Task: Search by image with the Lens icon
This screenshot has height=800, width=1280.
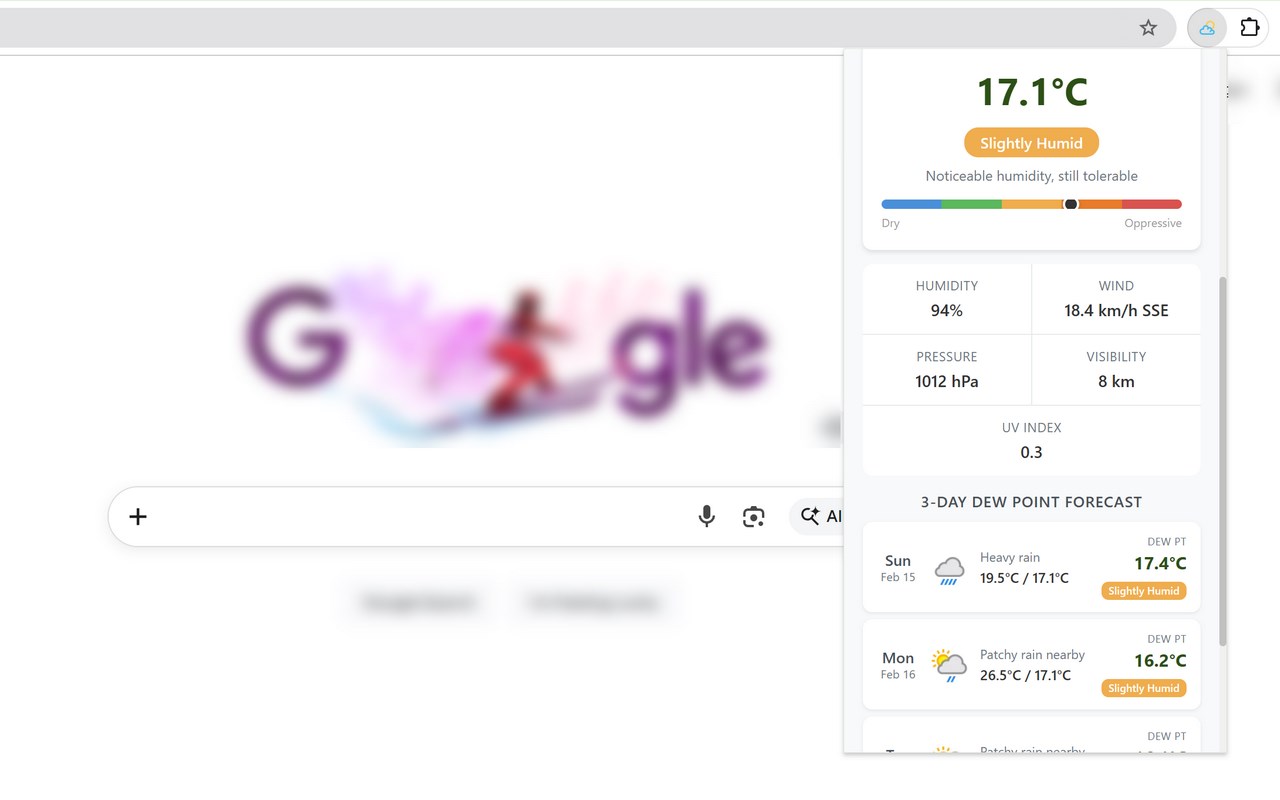Action: tap(753, 516)
